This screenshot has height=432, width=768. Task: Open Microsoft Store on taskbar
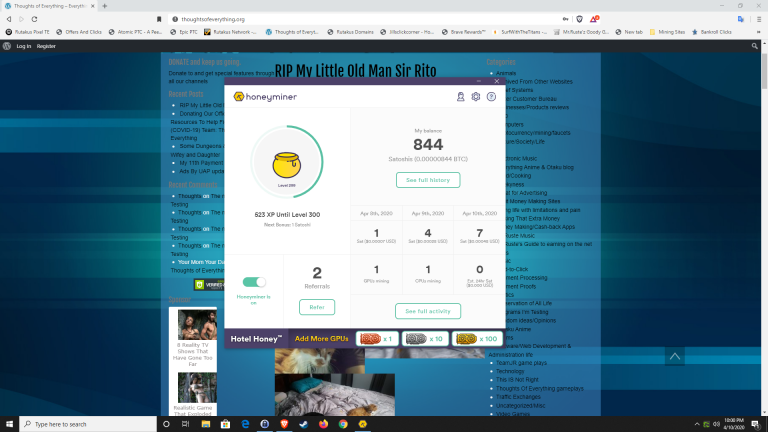click(x=225, y=424)
